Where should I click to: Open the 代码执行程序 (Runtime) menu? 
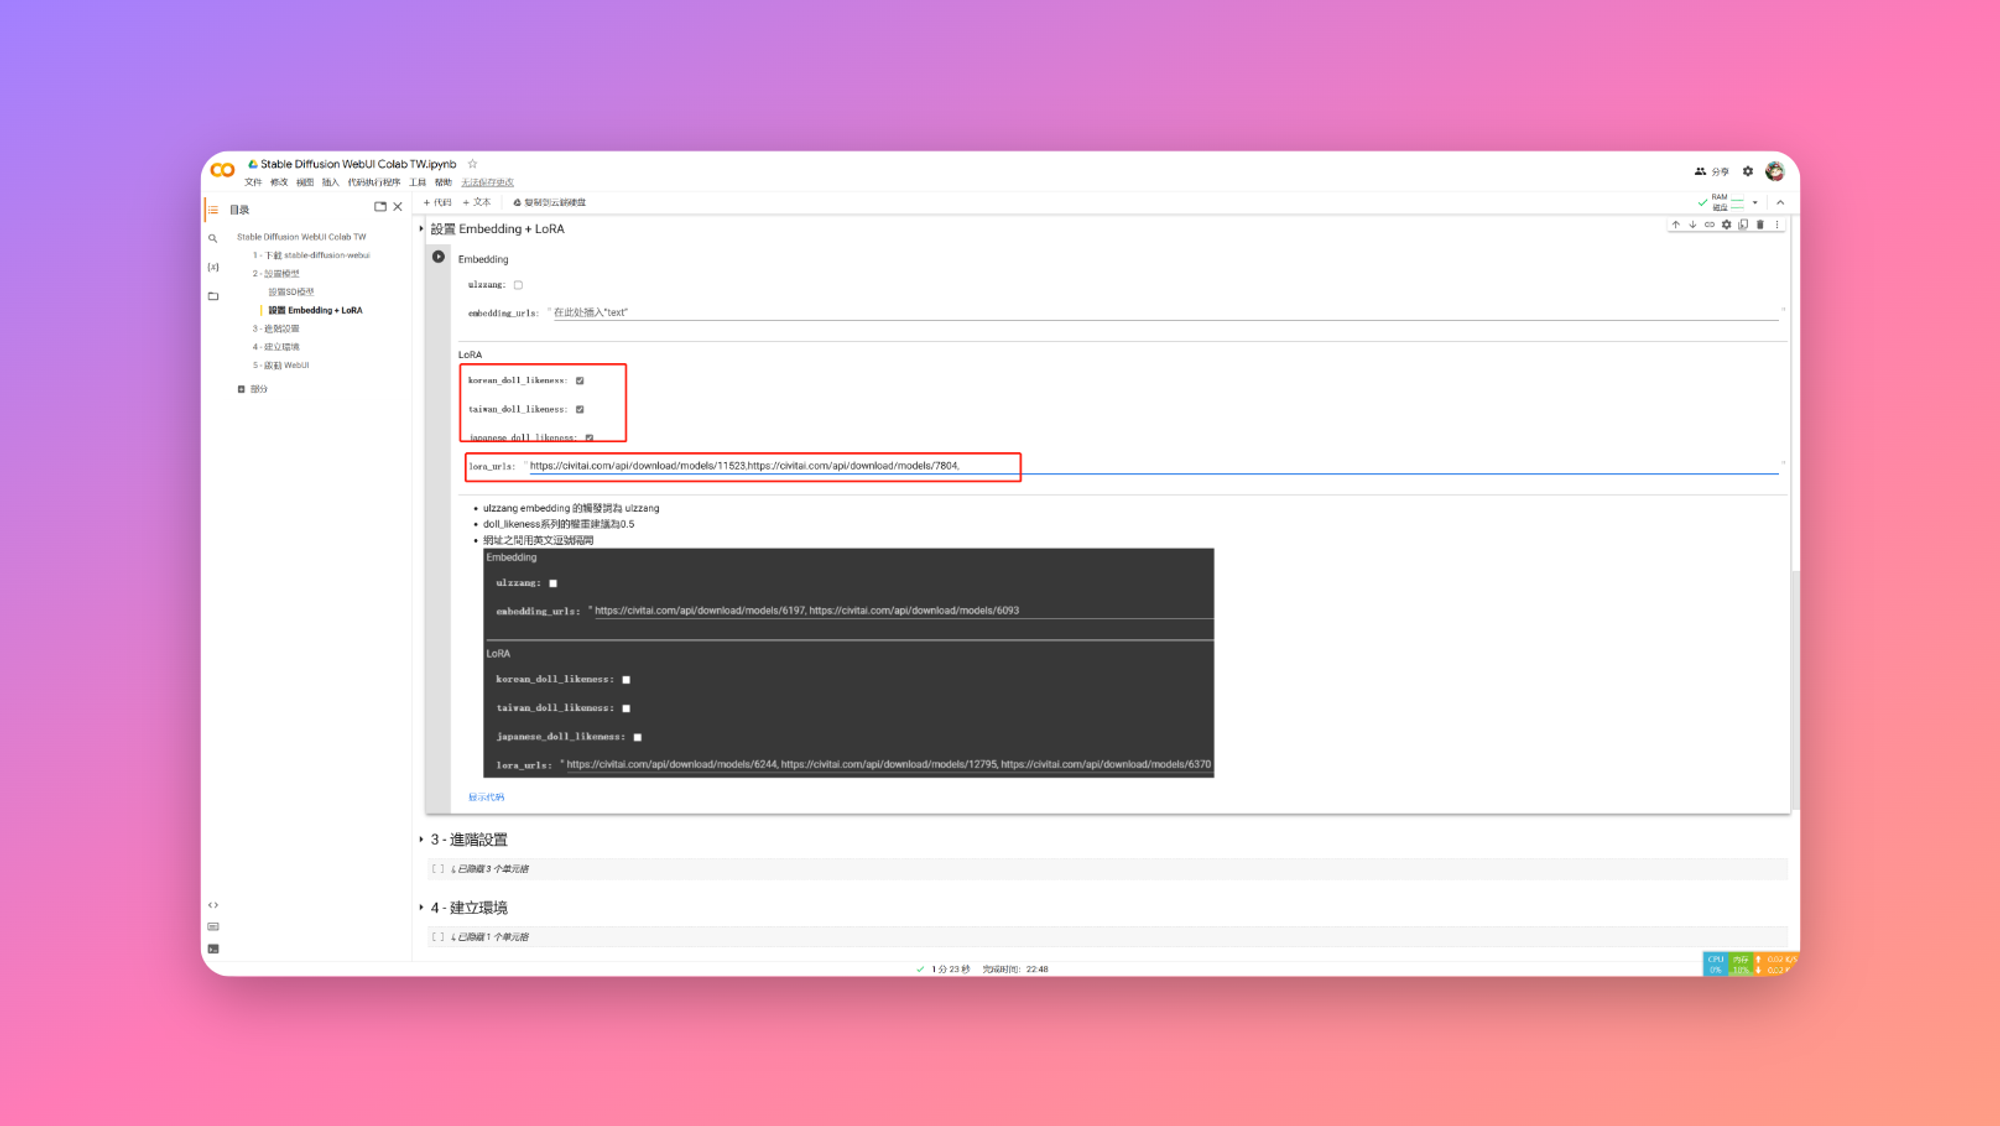coord(374,182)
